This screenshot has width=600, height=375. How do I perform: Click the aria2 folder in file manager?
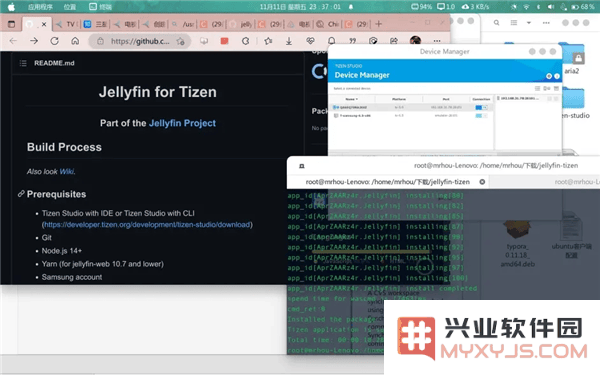(572, 59)
